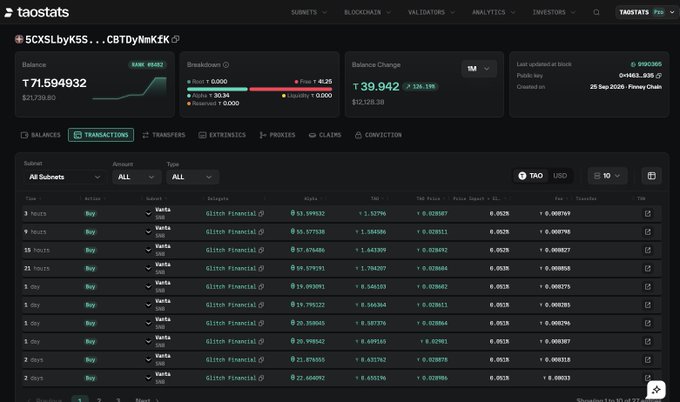Click the balance history sparkline chart

tap(129, 88)
